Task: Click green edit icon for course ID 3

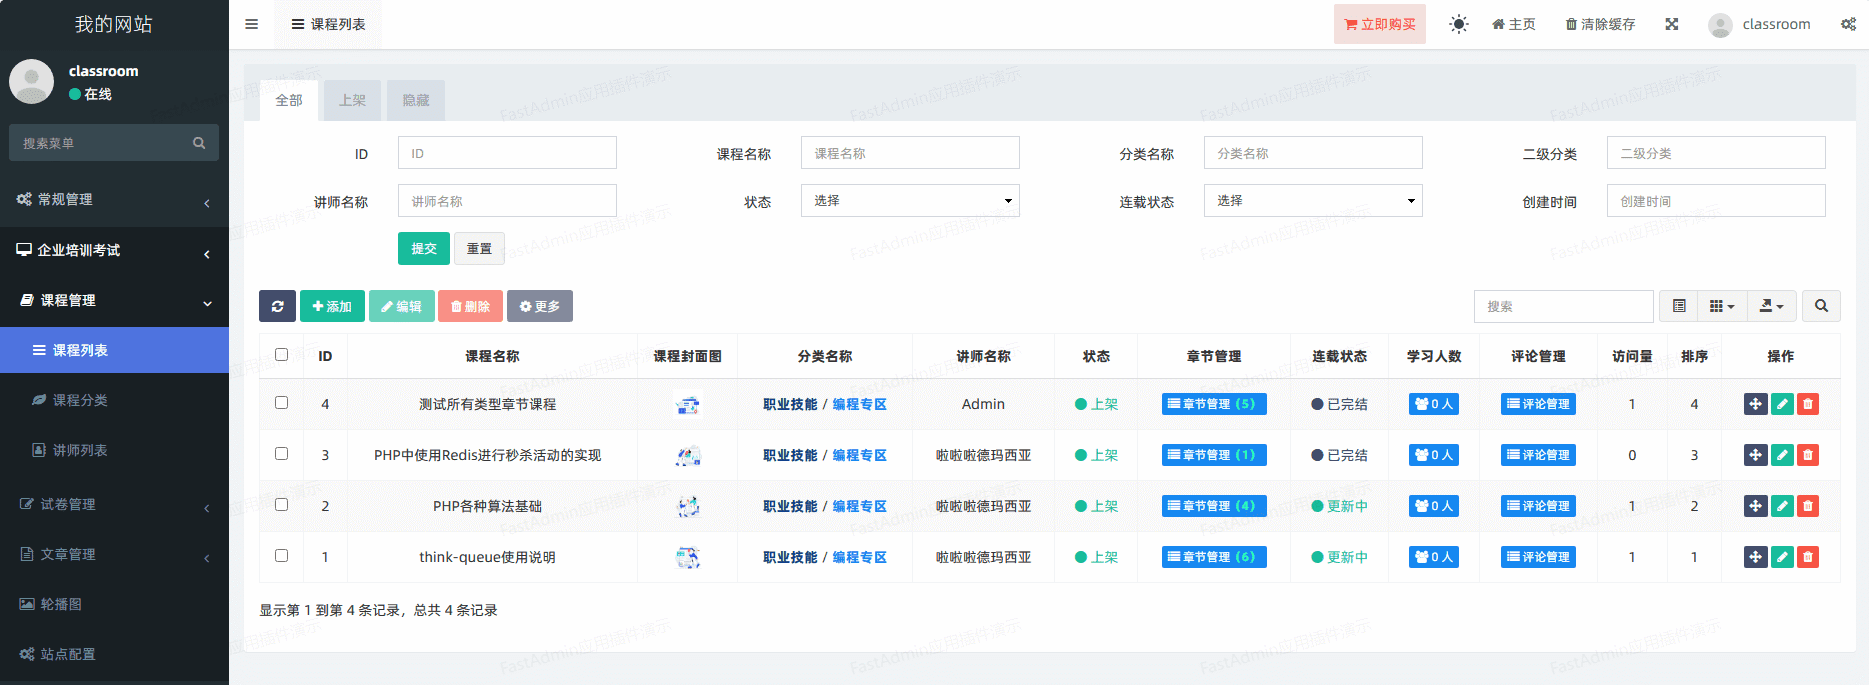Action: pos(1782,455)
